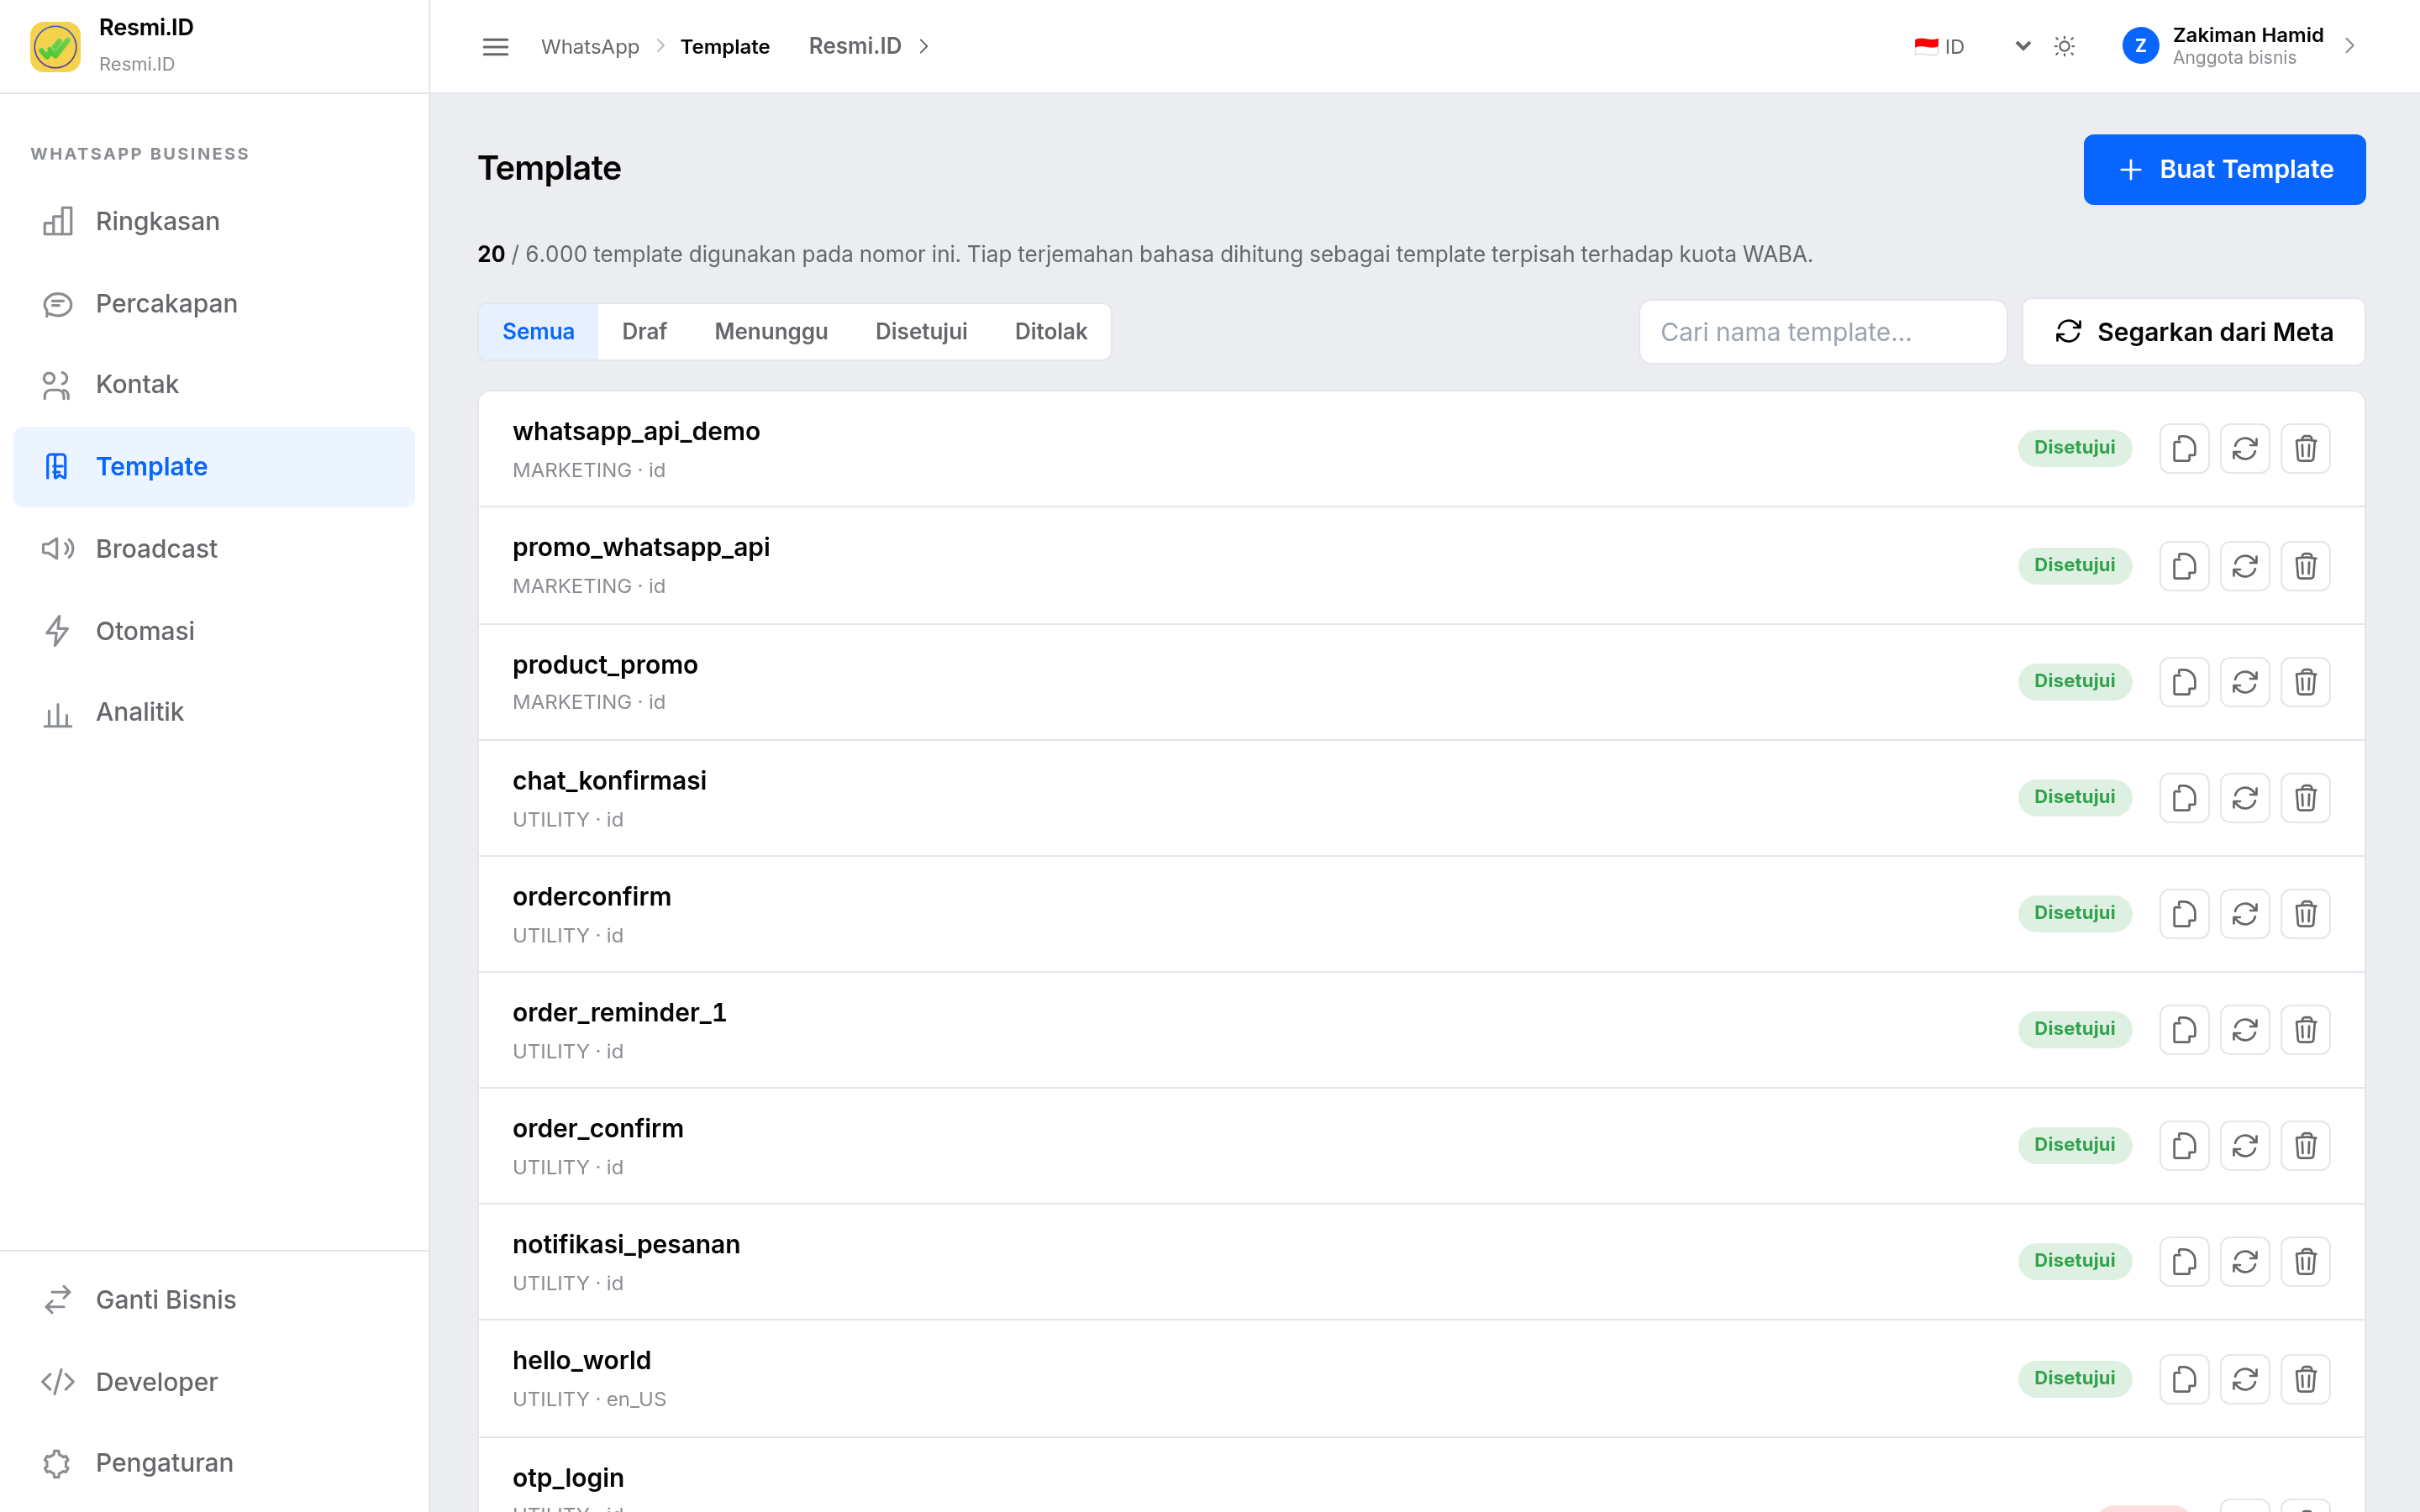Screen dimensions: 2420x1512
Task: Toggle the hamburger sidebar menu
Action: (495, 47)
